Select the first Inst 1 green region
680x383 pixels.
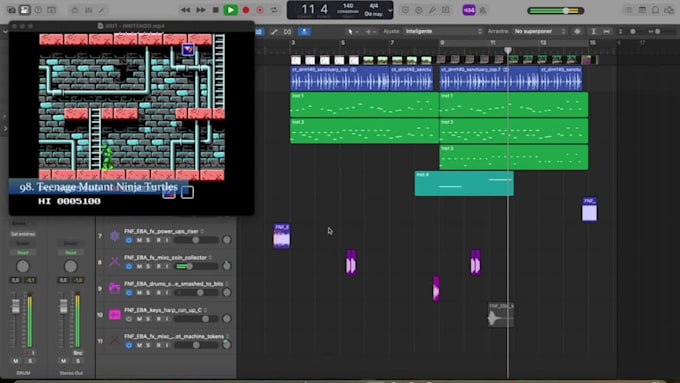[364, 105]
